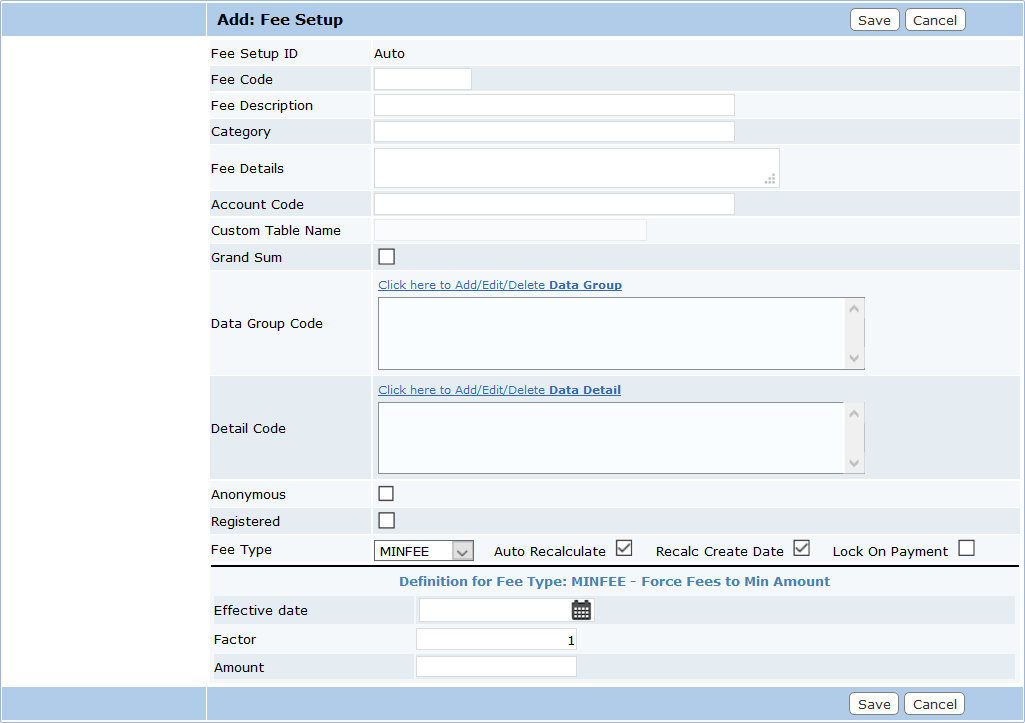The height and width of the screenshot is (723, 1025).
Task: Open the Effective date calendar picker
Action: [x=581, y=610]
